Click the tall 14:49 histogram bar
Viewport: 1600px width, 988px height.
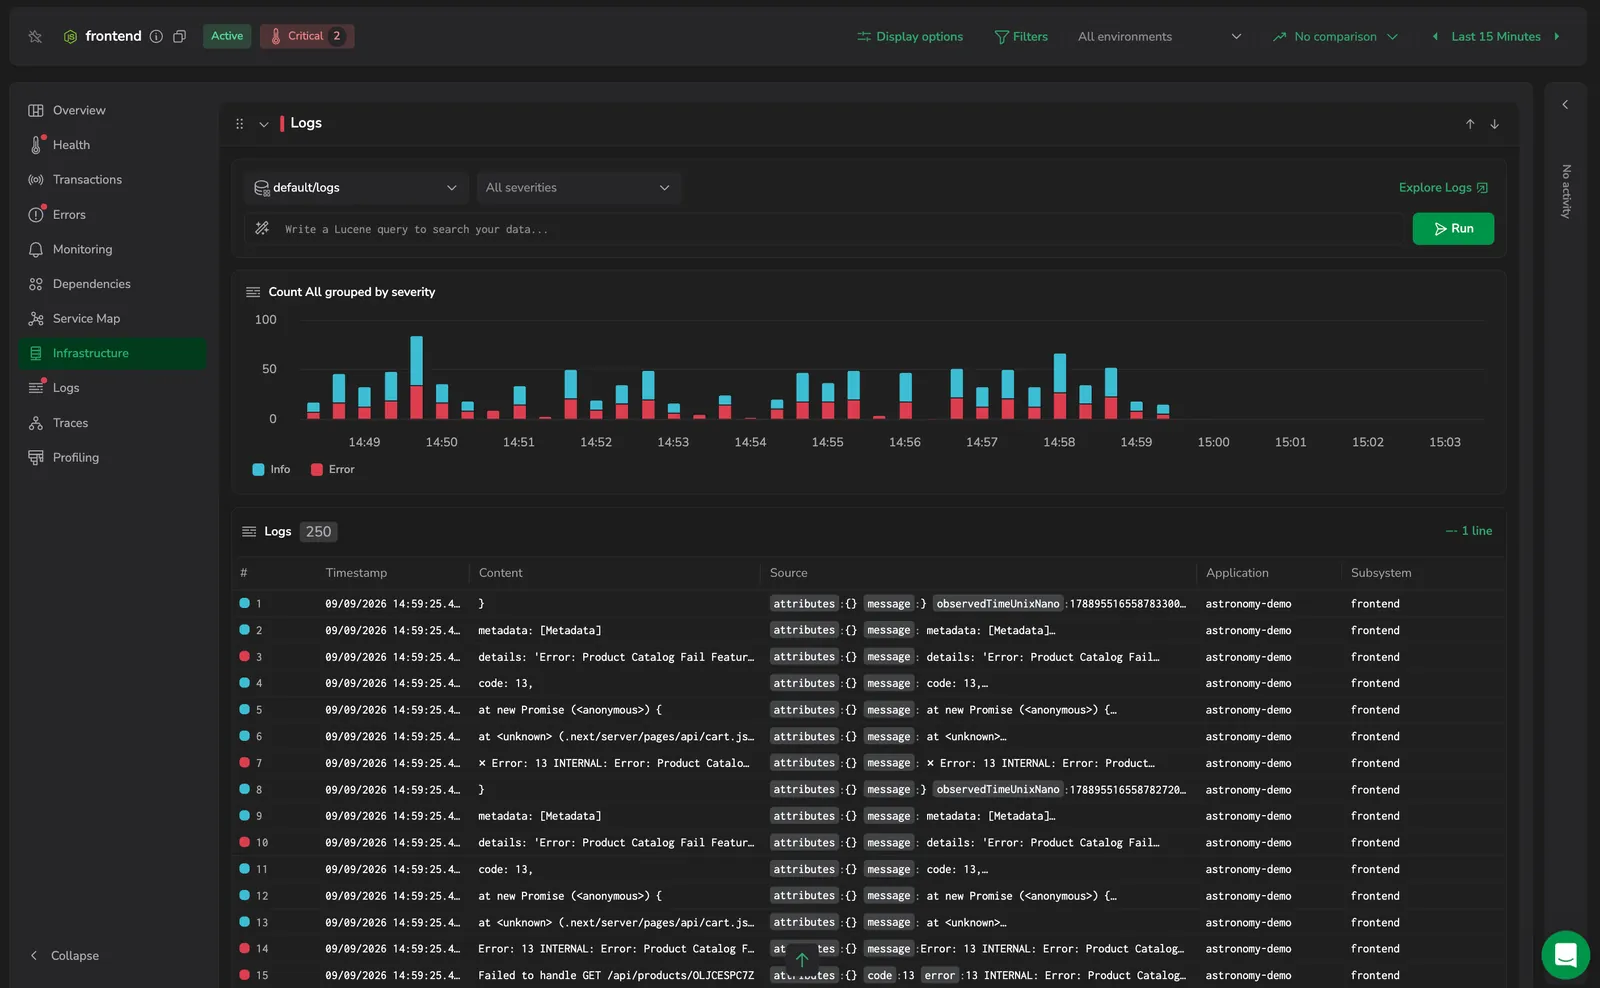416,377
